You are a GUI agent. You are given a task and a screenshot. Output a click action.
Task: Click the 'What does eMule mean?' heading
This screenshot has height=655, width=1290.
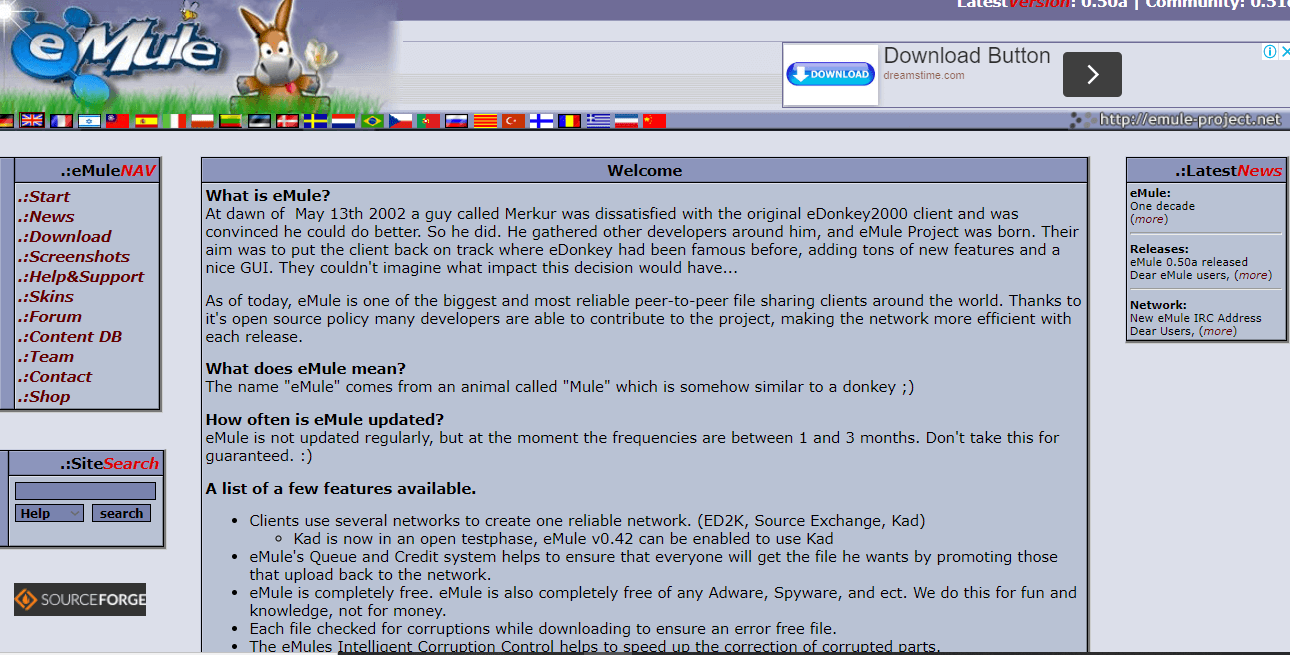306,369
